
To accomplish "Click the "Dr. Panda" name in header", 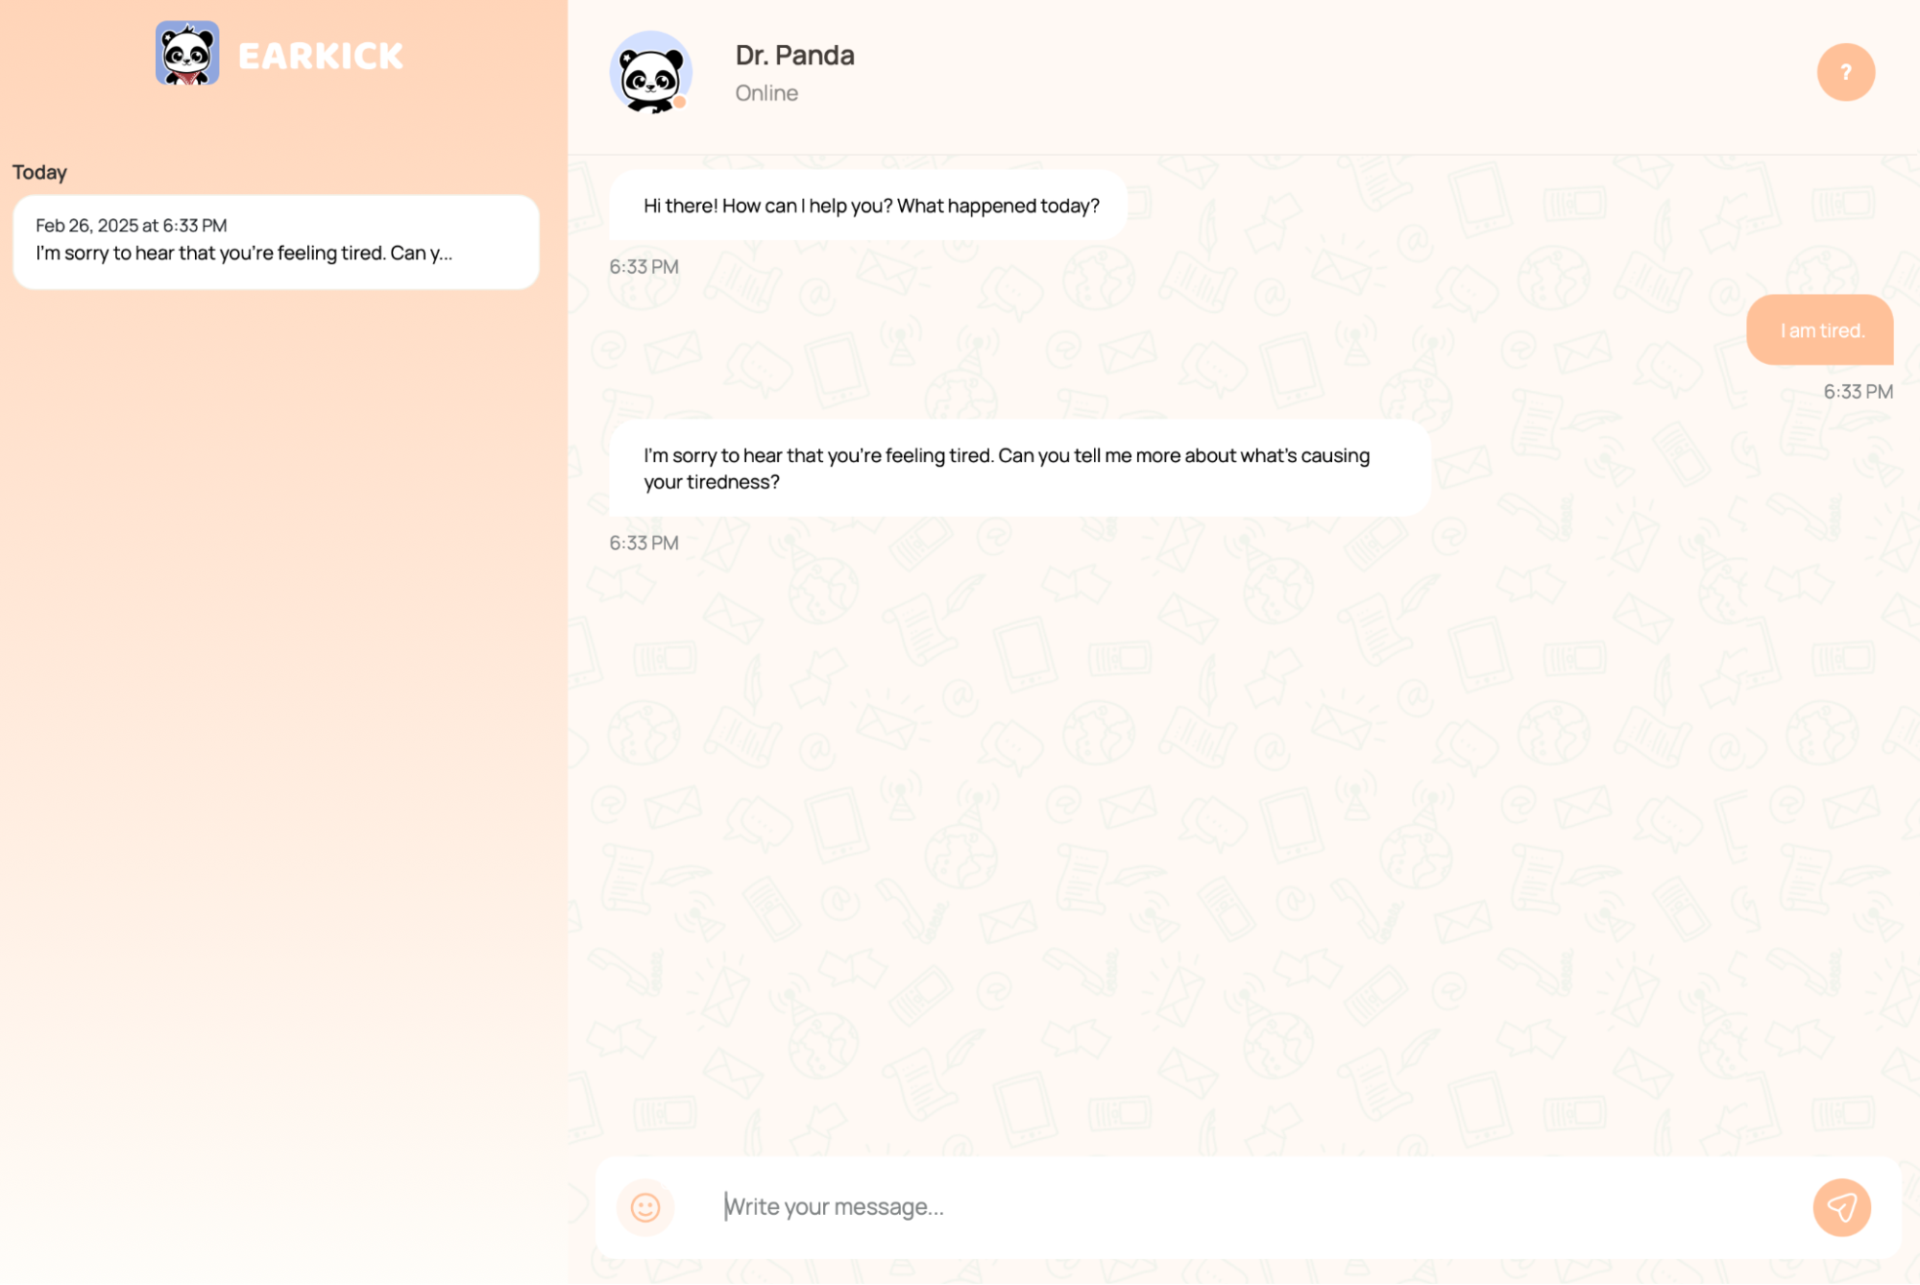I will tap(794, 55).
